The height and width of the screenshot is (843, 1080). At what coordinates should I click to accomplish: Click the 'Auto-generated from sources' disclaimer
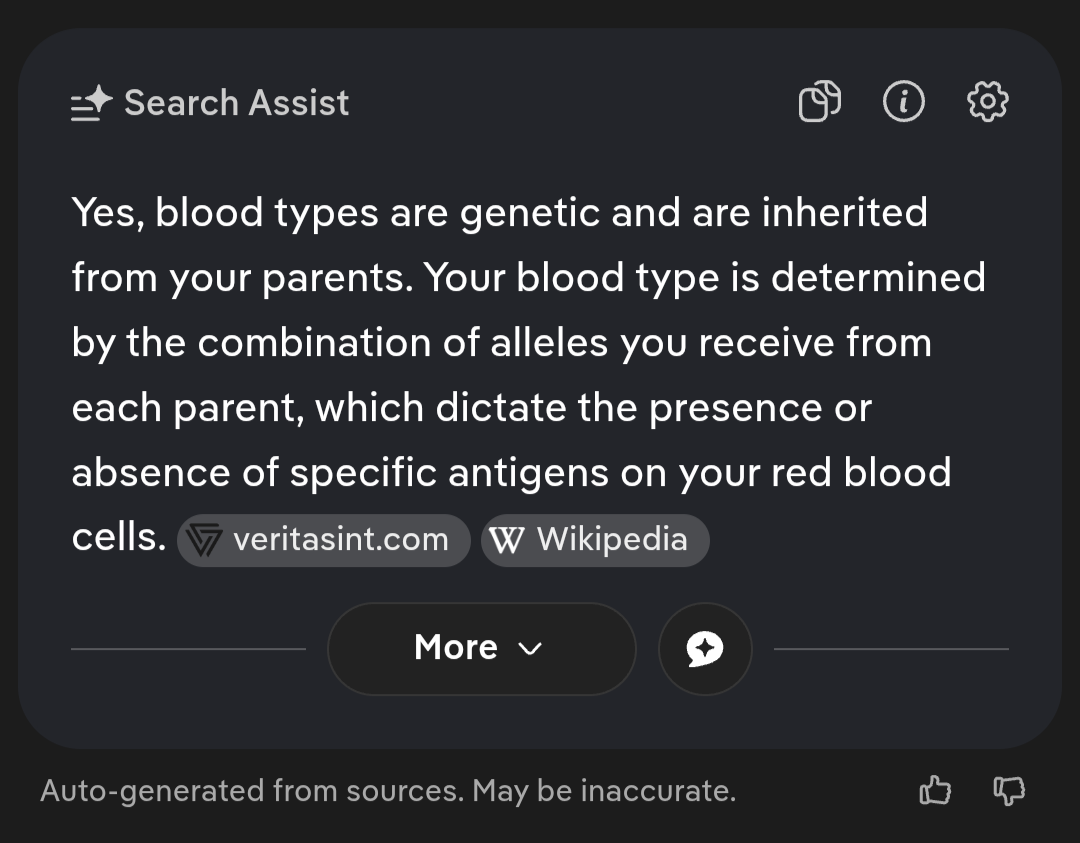388,792
